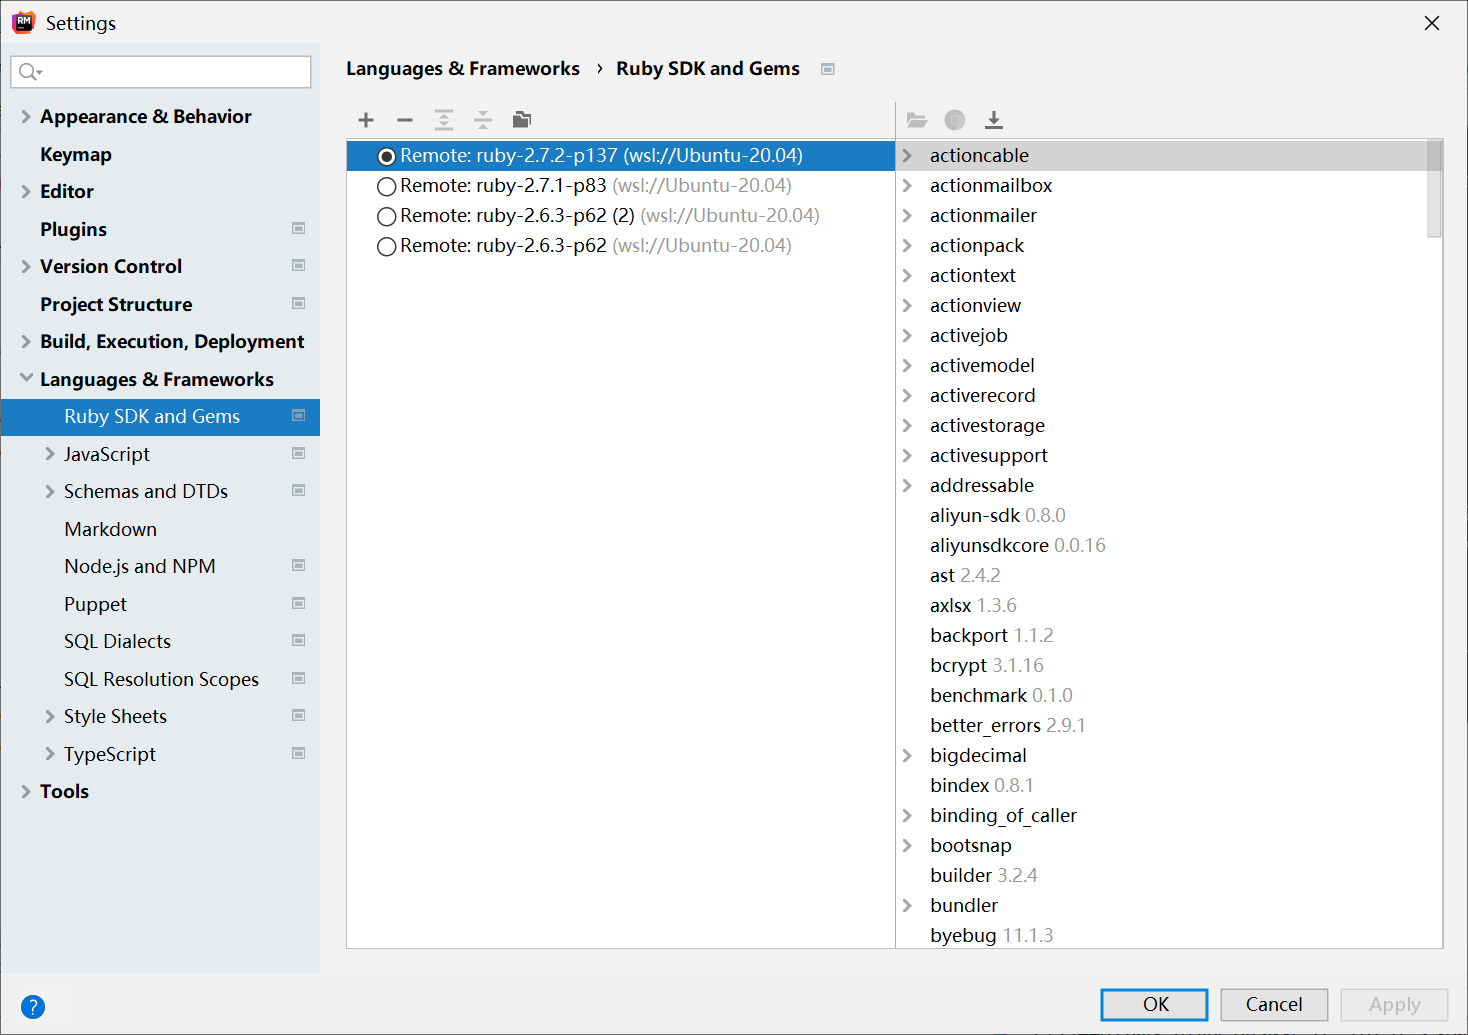1468x1035 pixels.
Task: Click the edit SDK paths folder icon
Action: click(522, 120)
